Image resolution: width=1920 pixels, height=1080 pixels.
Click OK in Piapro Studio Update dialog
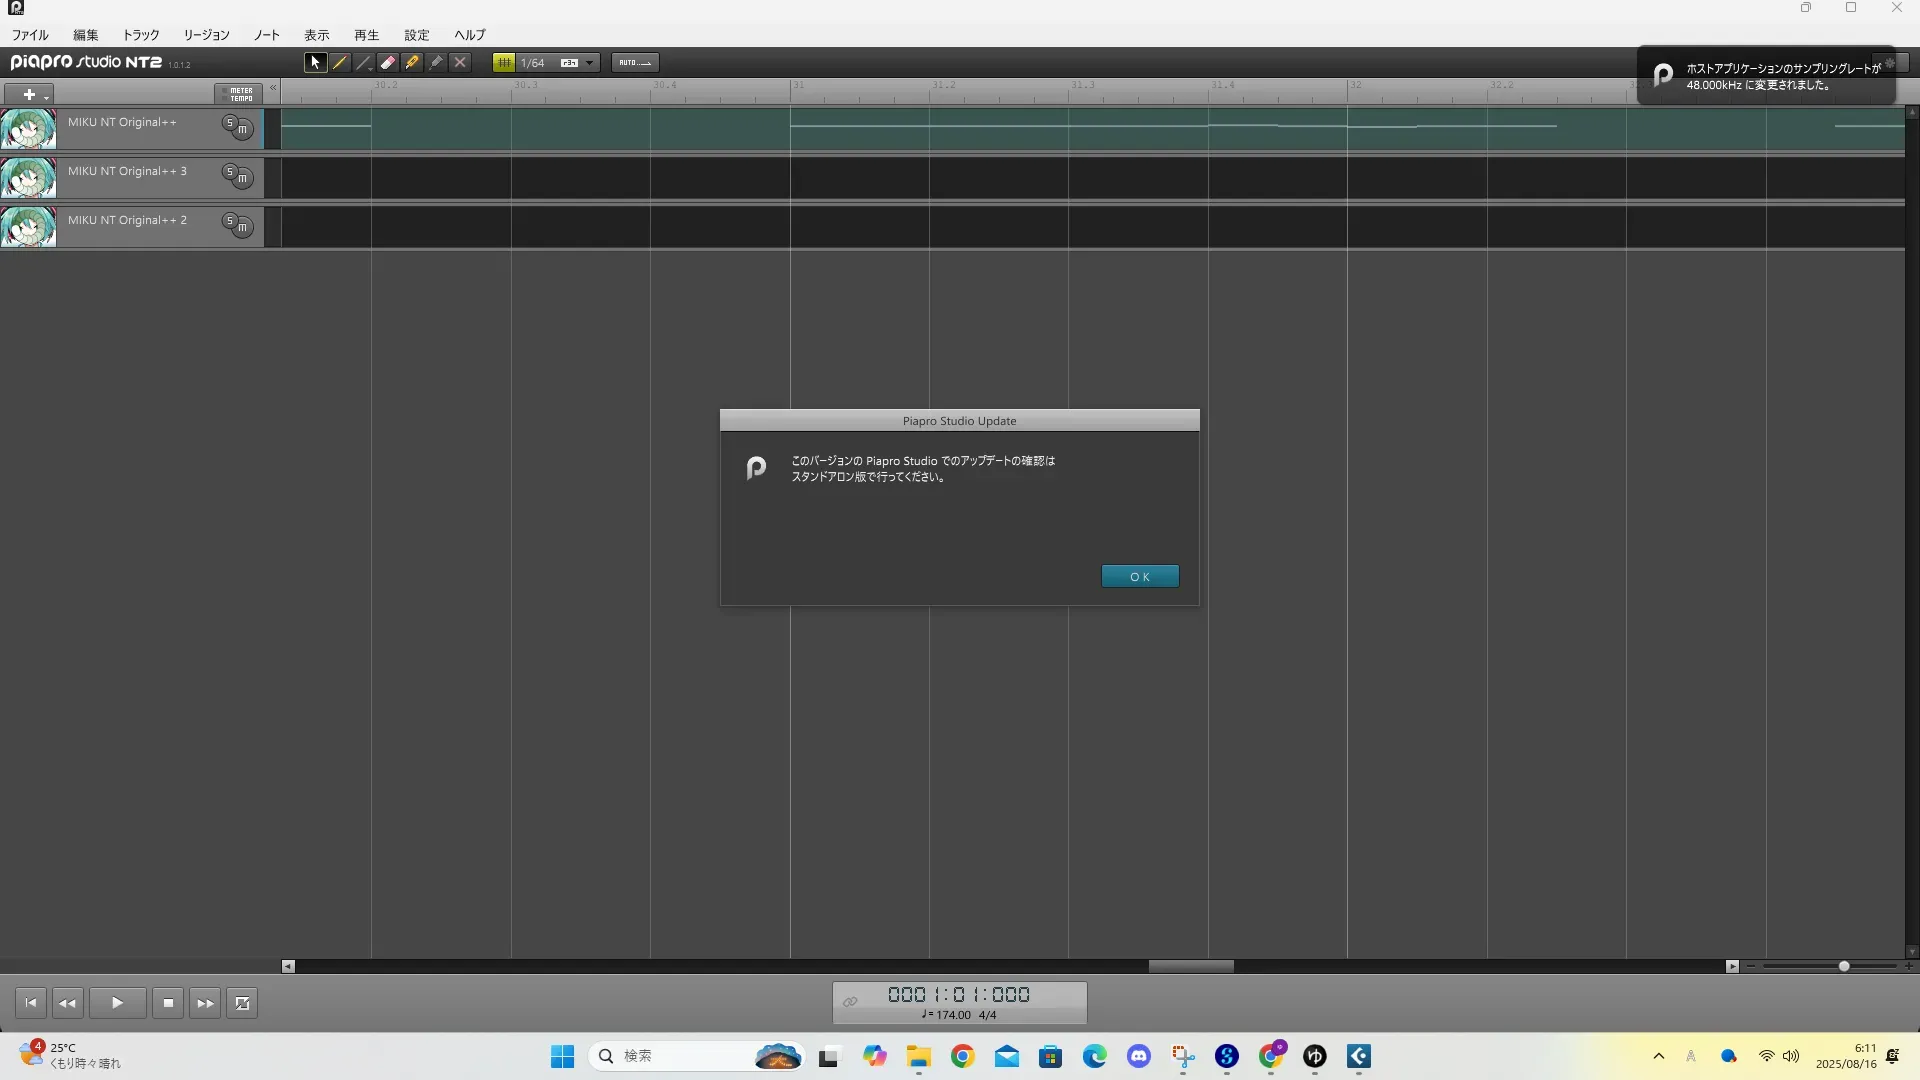click(1139, 576)
